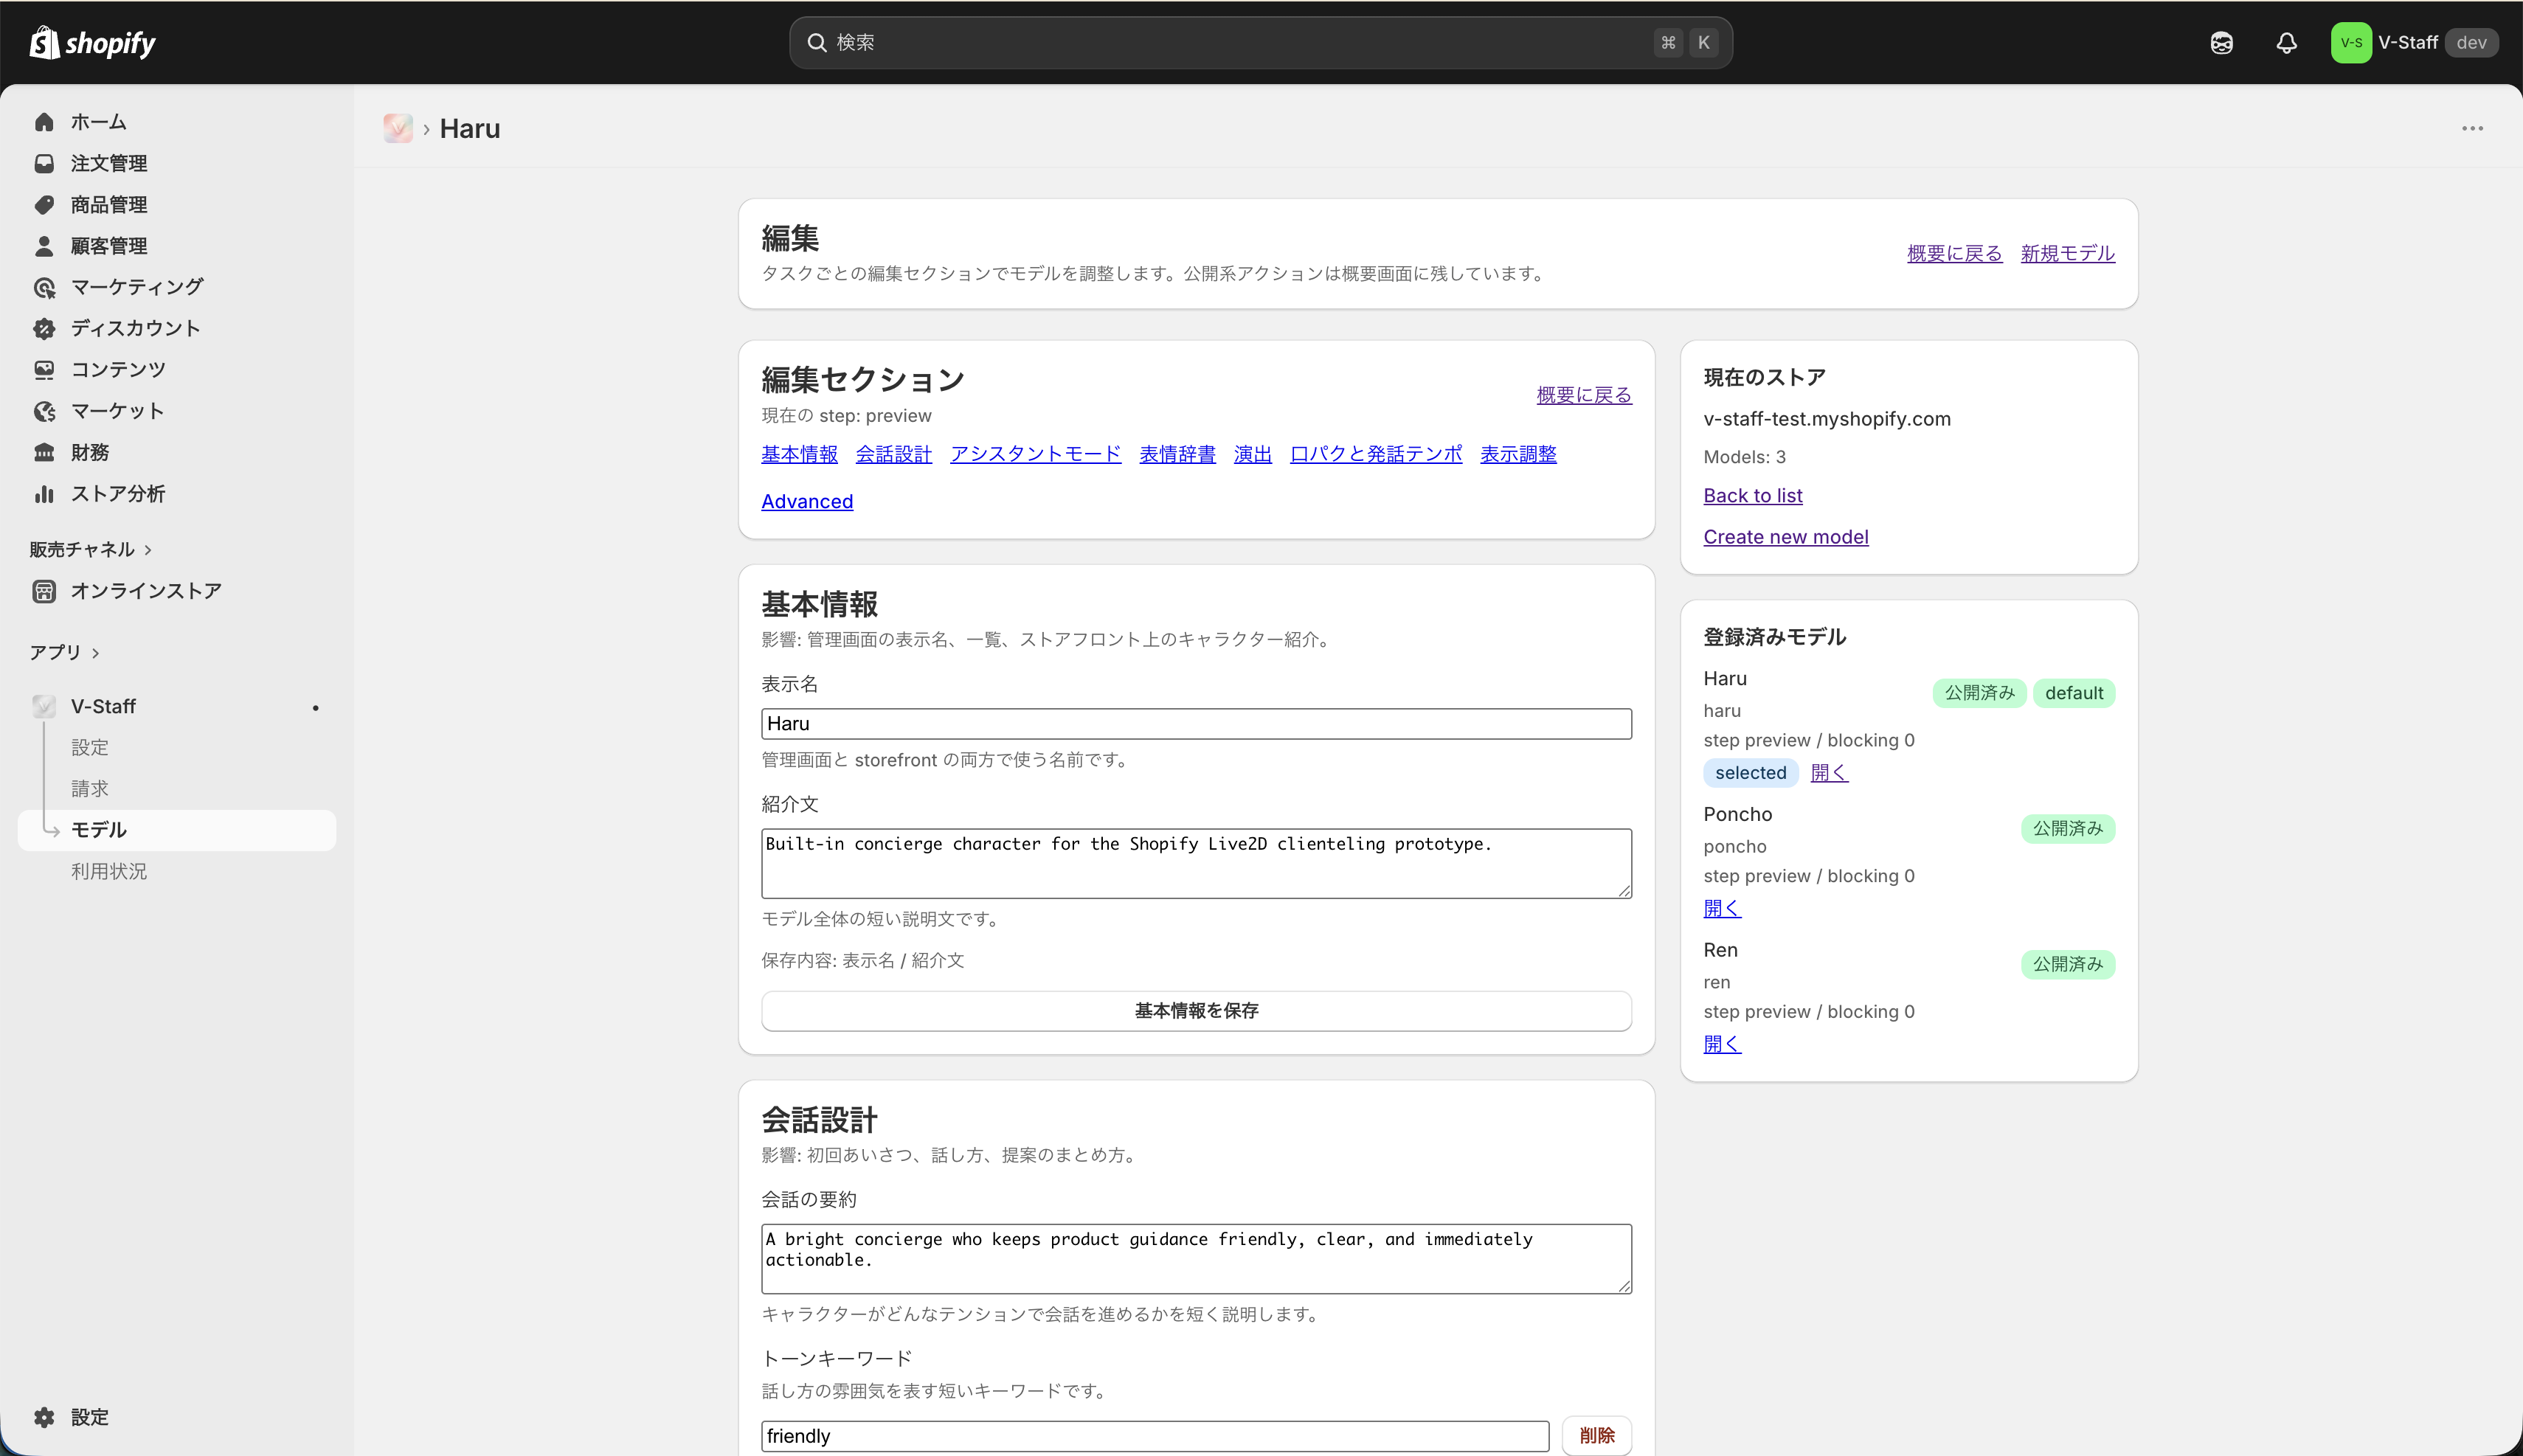Click the マーケット globe icon
This screenshot has width=2523, height=1456.
pos(44,411)
